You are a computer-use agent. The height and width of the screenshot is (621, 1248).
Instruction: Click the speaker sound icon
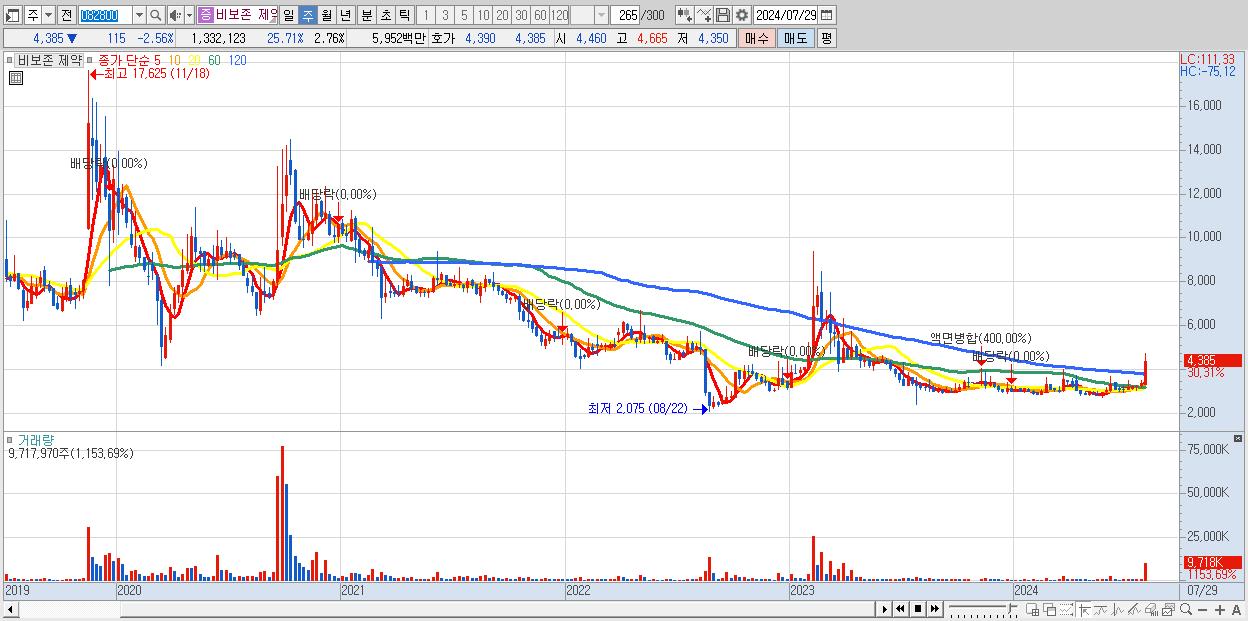(x=174, y=15)
